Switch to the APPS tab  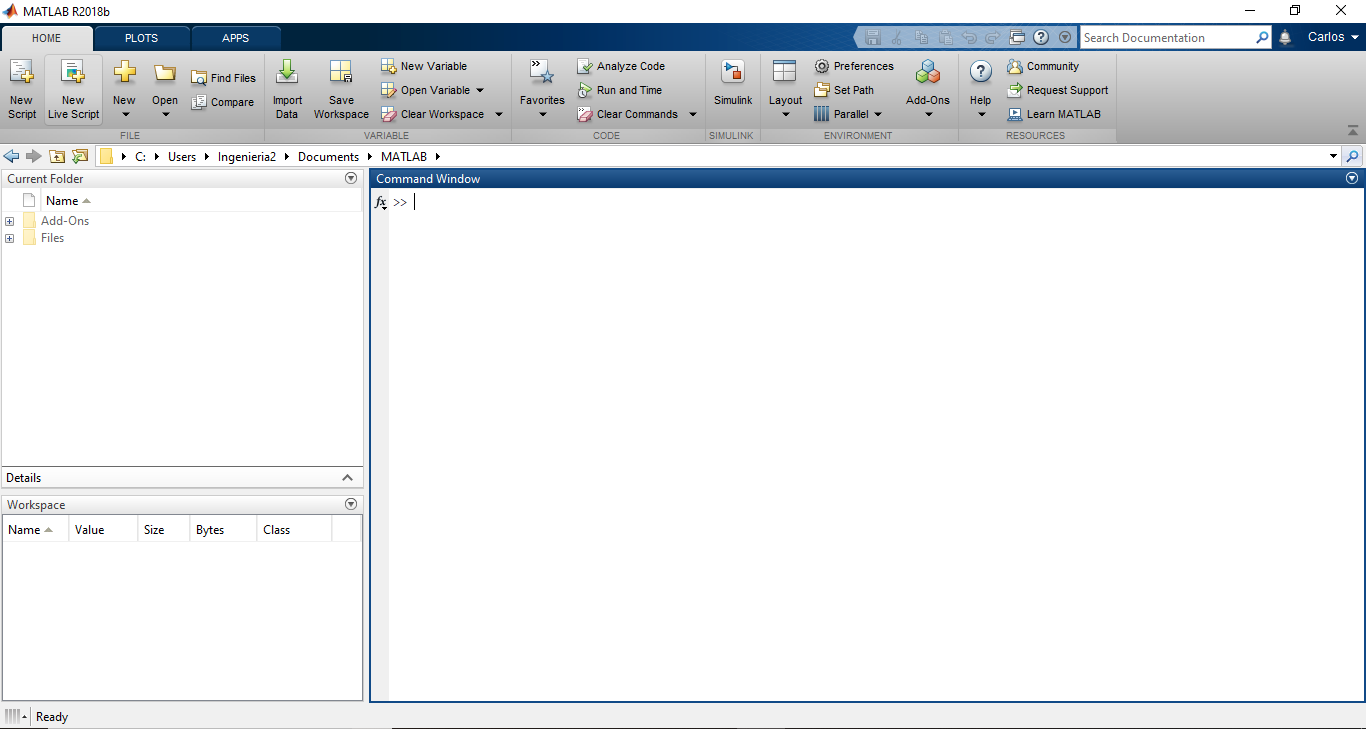pos(236,38)
